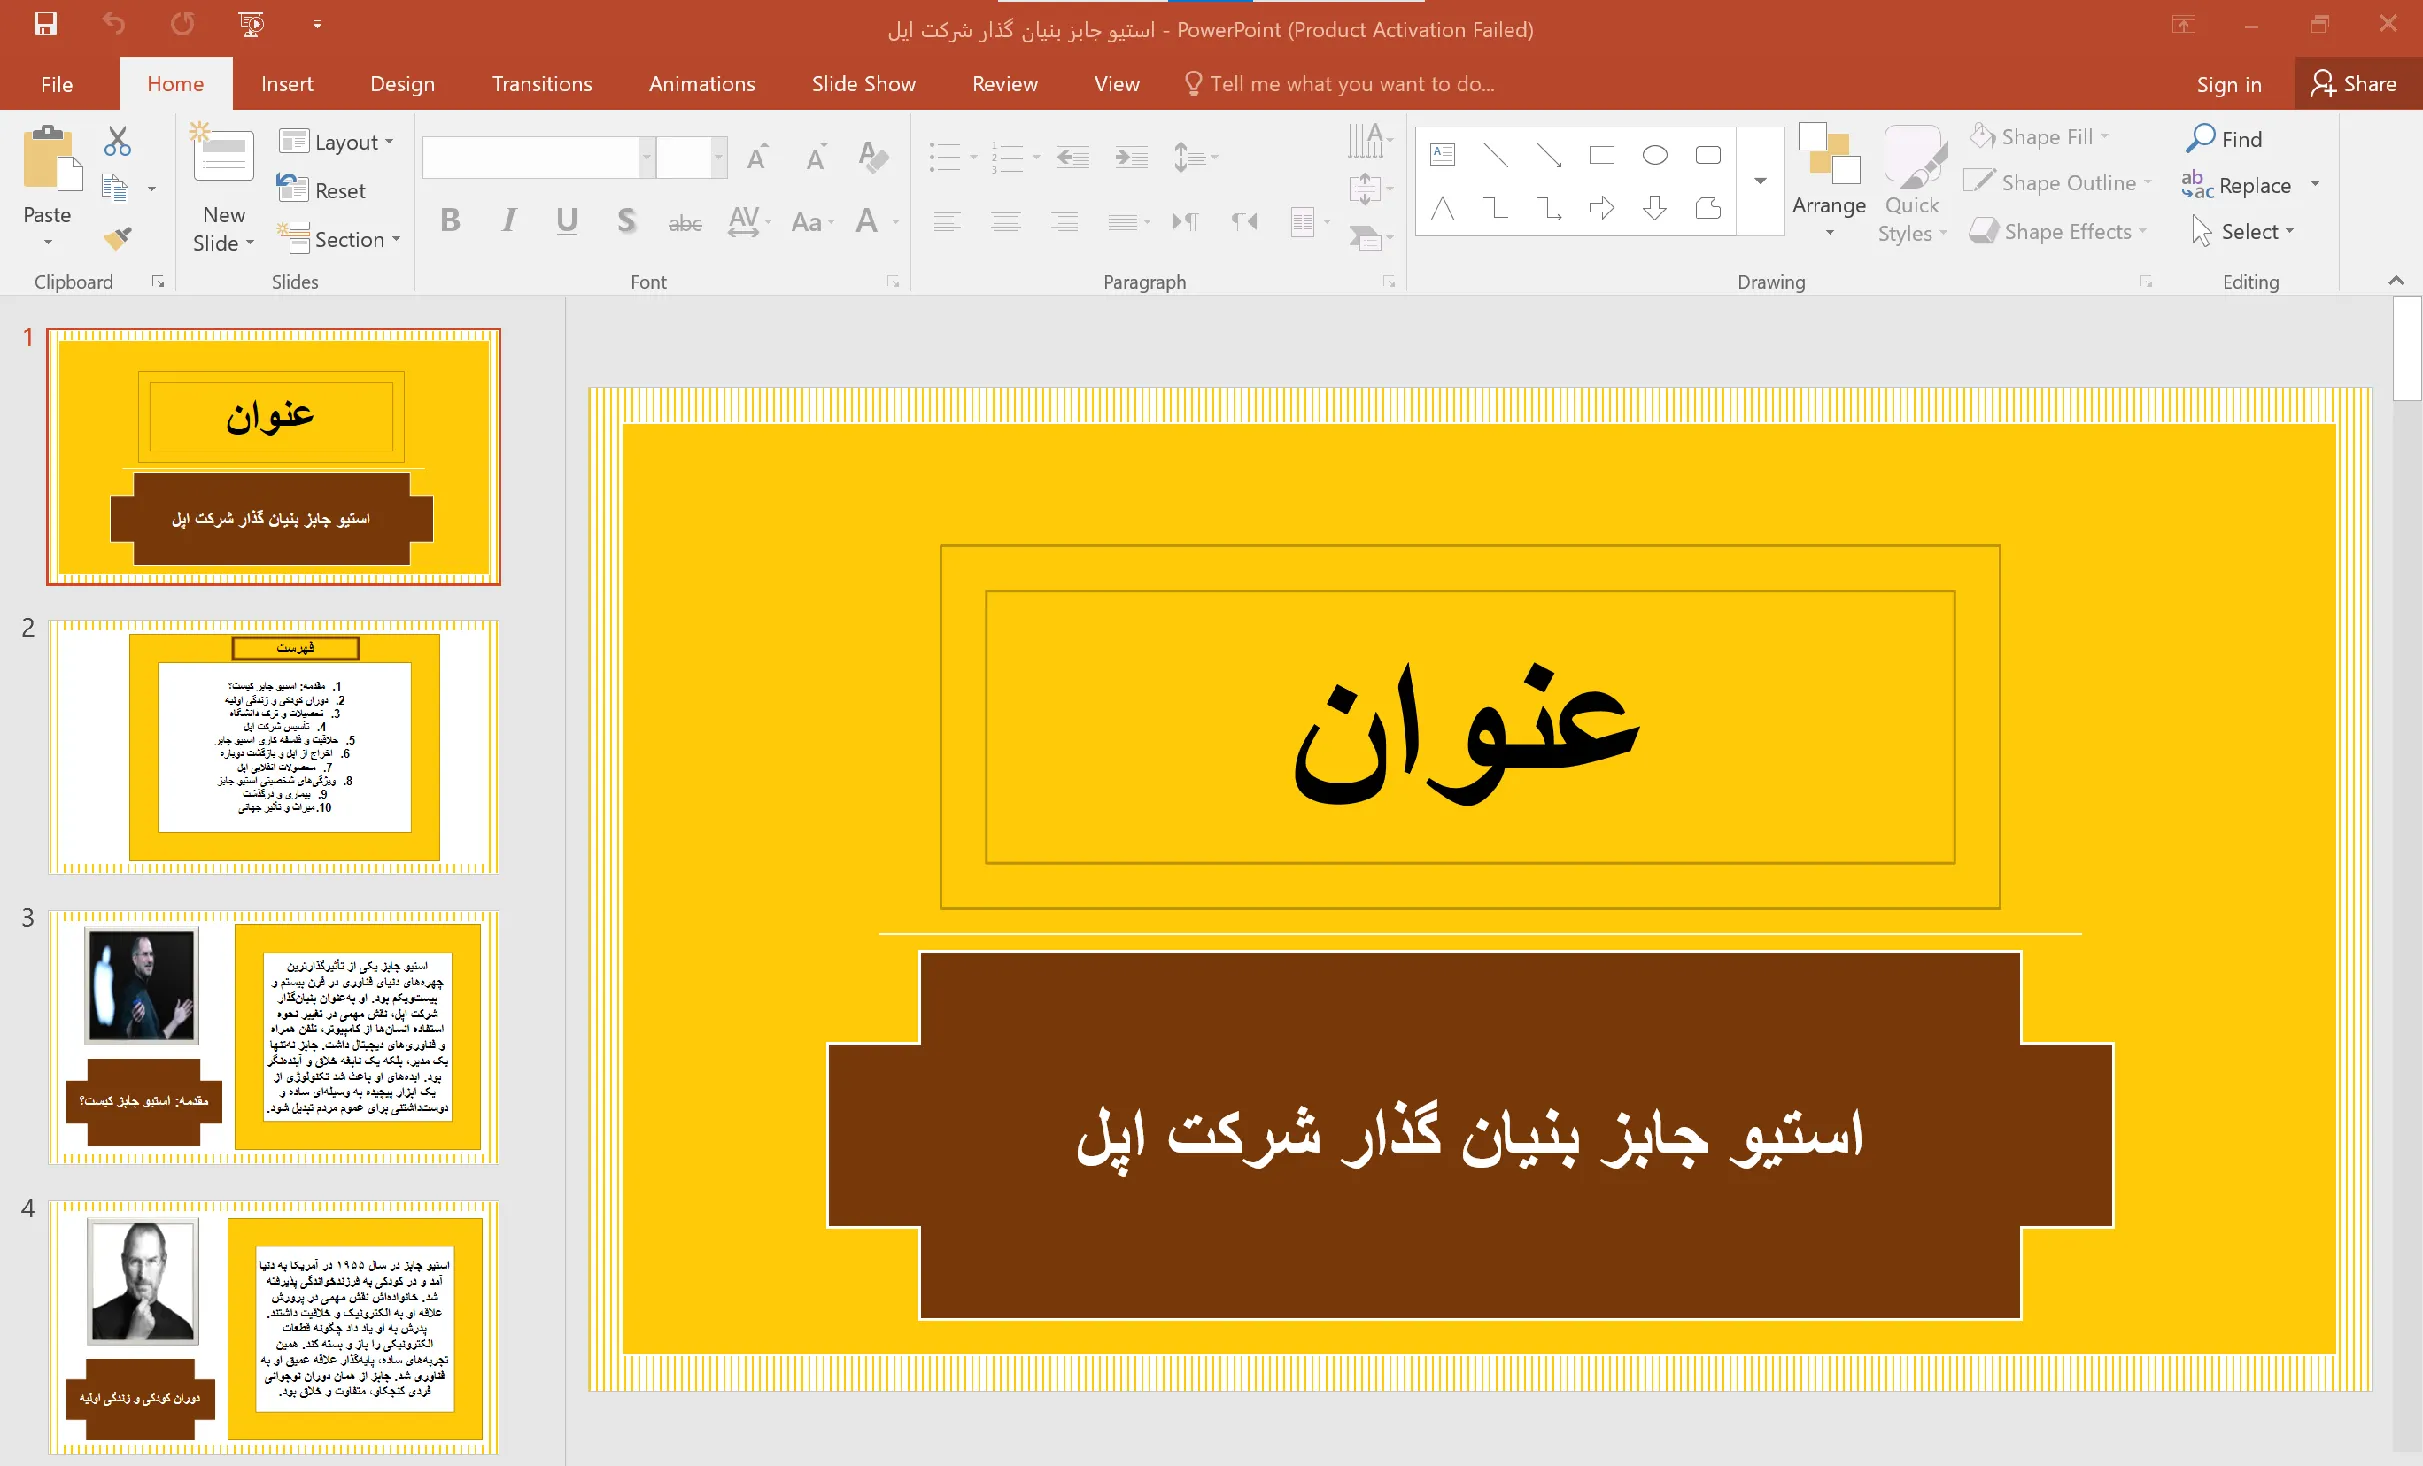Screen dimensions: 2423x1466
Task: Open the Review tab
Action: point(1005,84)
